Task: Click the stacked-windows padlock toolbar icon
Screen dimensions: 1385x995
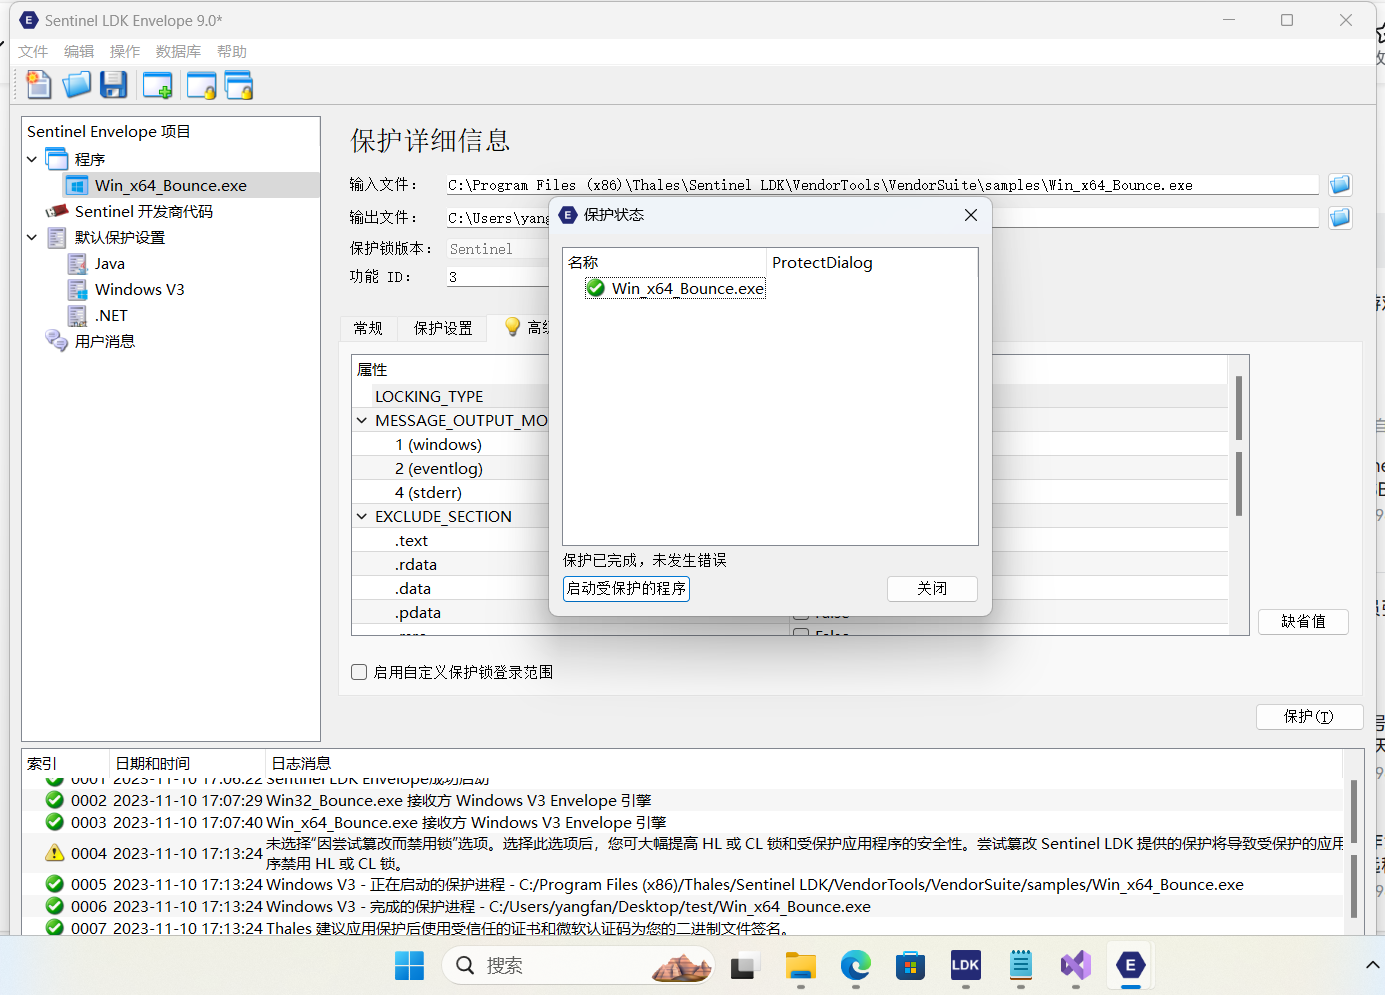Action: (239, 86)
